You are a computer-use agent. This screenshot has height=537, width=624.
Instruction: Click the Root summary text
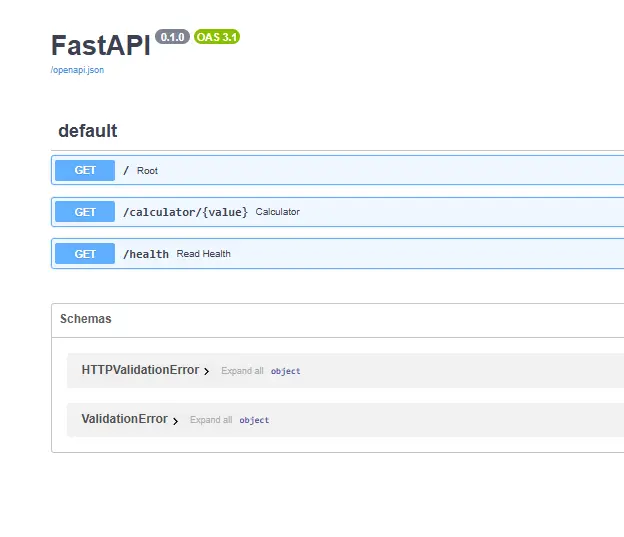pos(147,171)
